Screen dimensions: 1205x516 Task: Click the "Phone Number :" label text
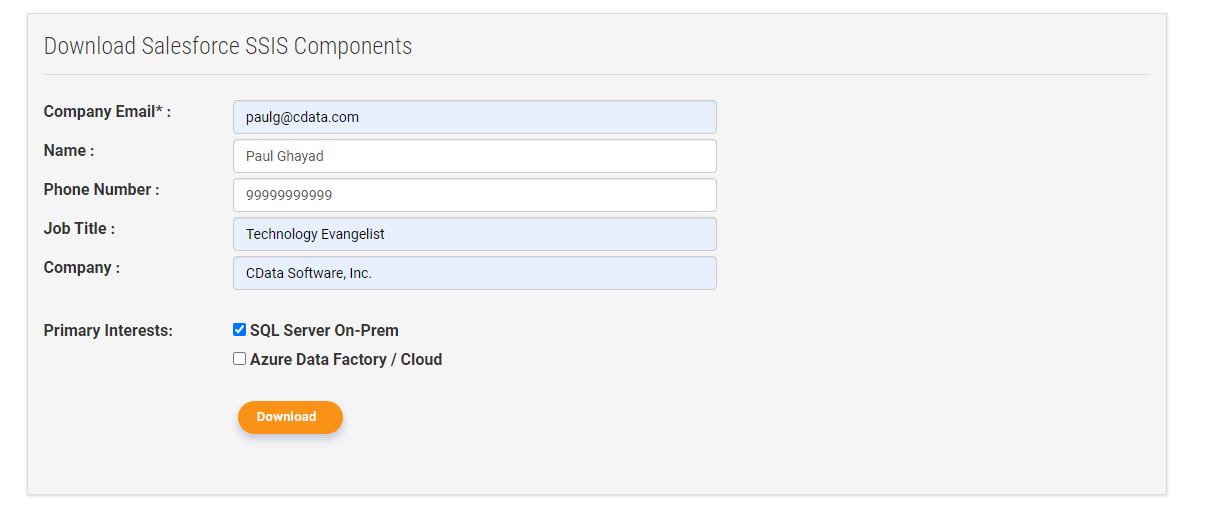(x=101, y=190)
